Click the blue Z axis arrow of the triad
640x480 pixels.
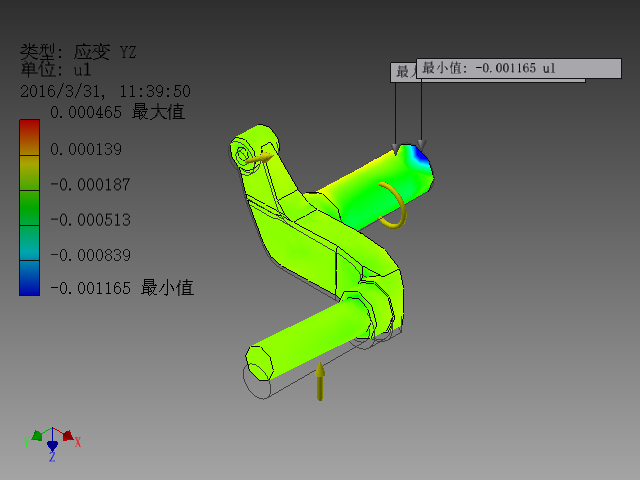click(x=52, y=446)
